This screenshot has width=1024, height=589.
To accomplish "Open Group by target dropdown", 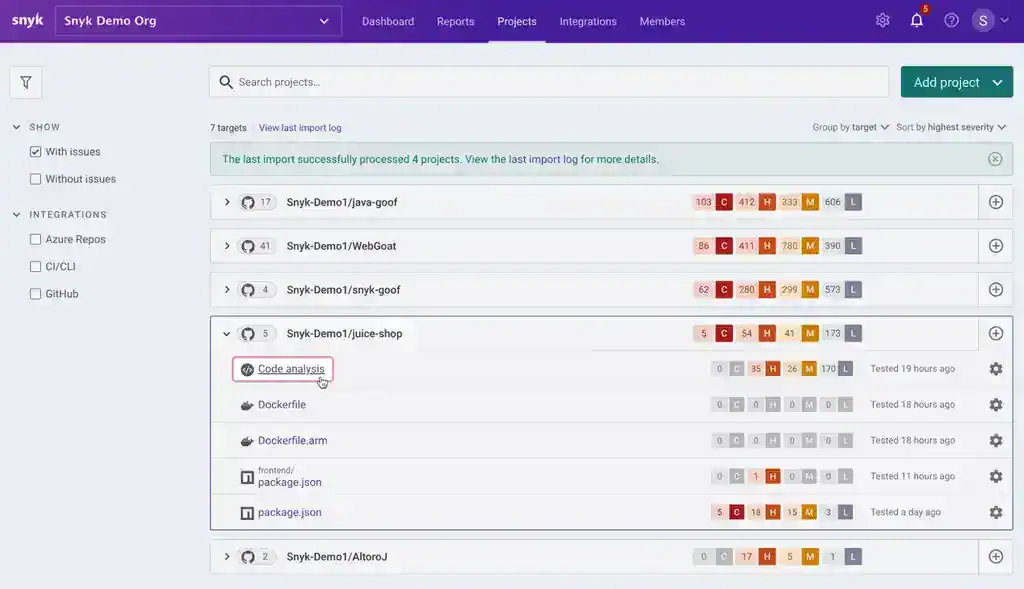I will coord(850,127).
